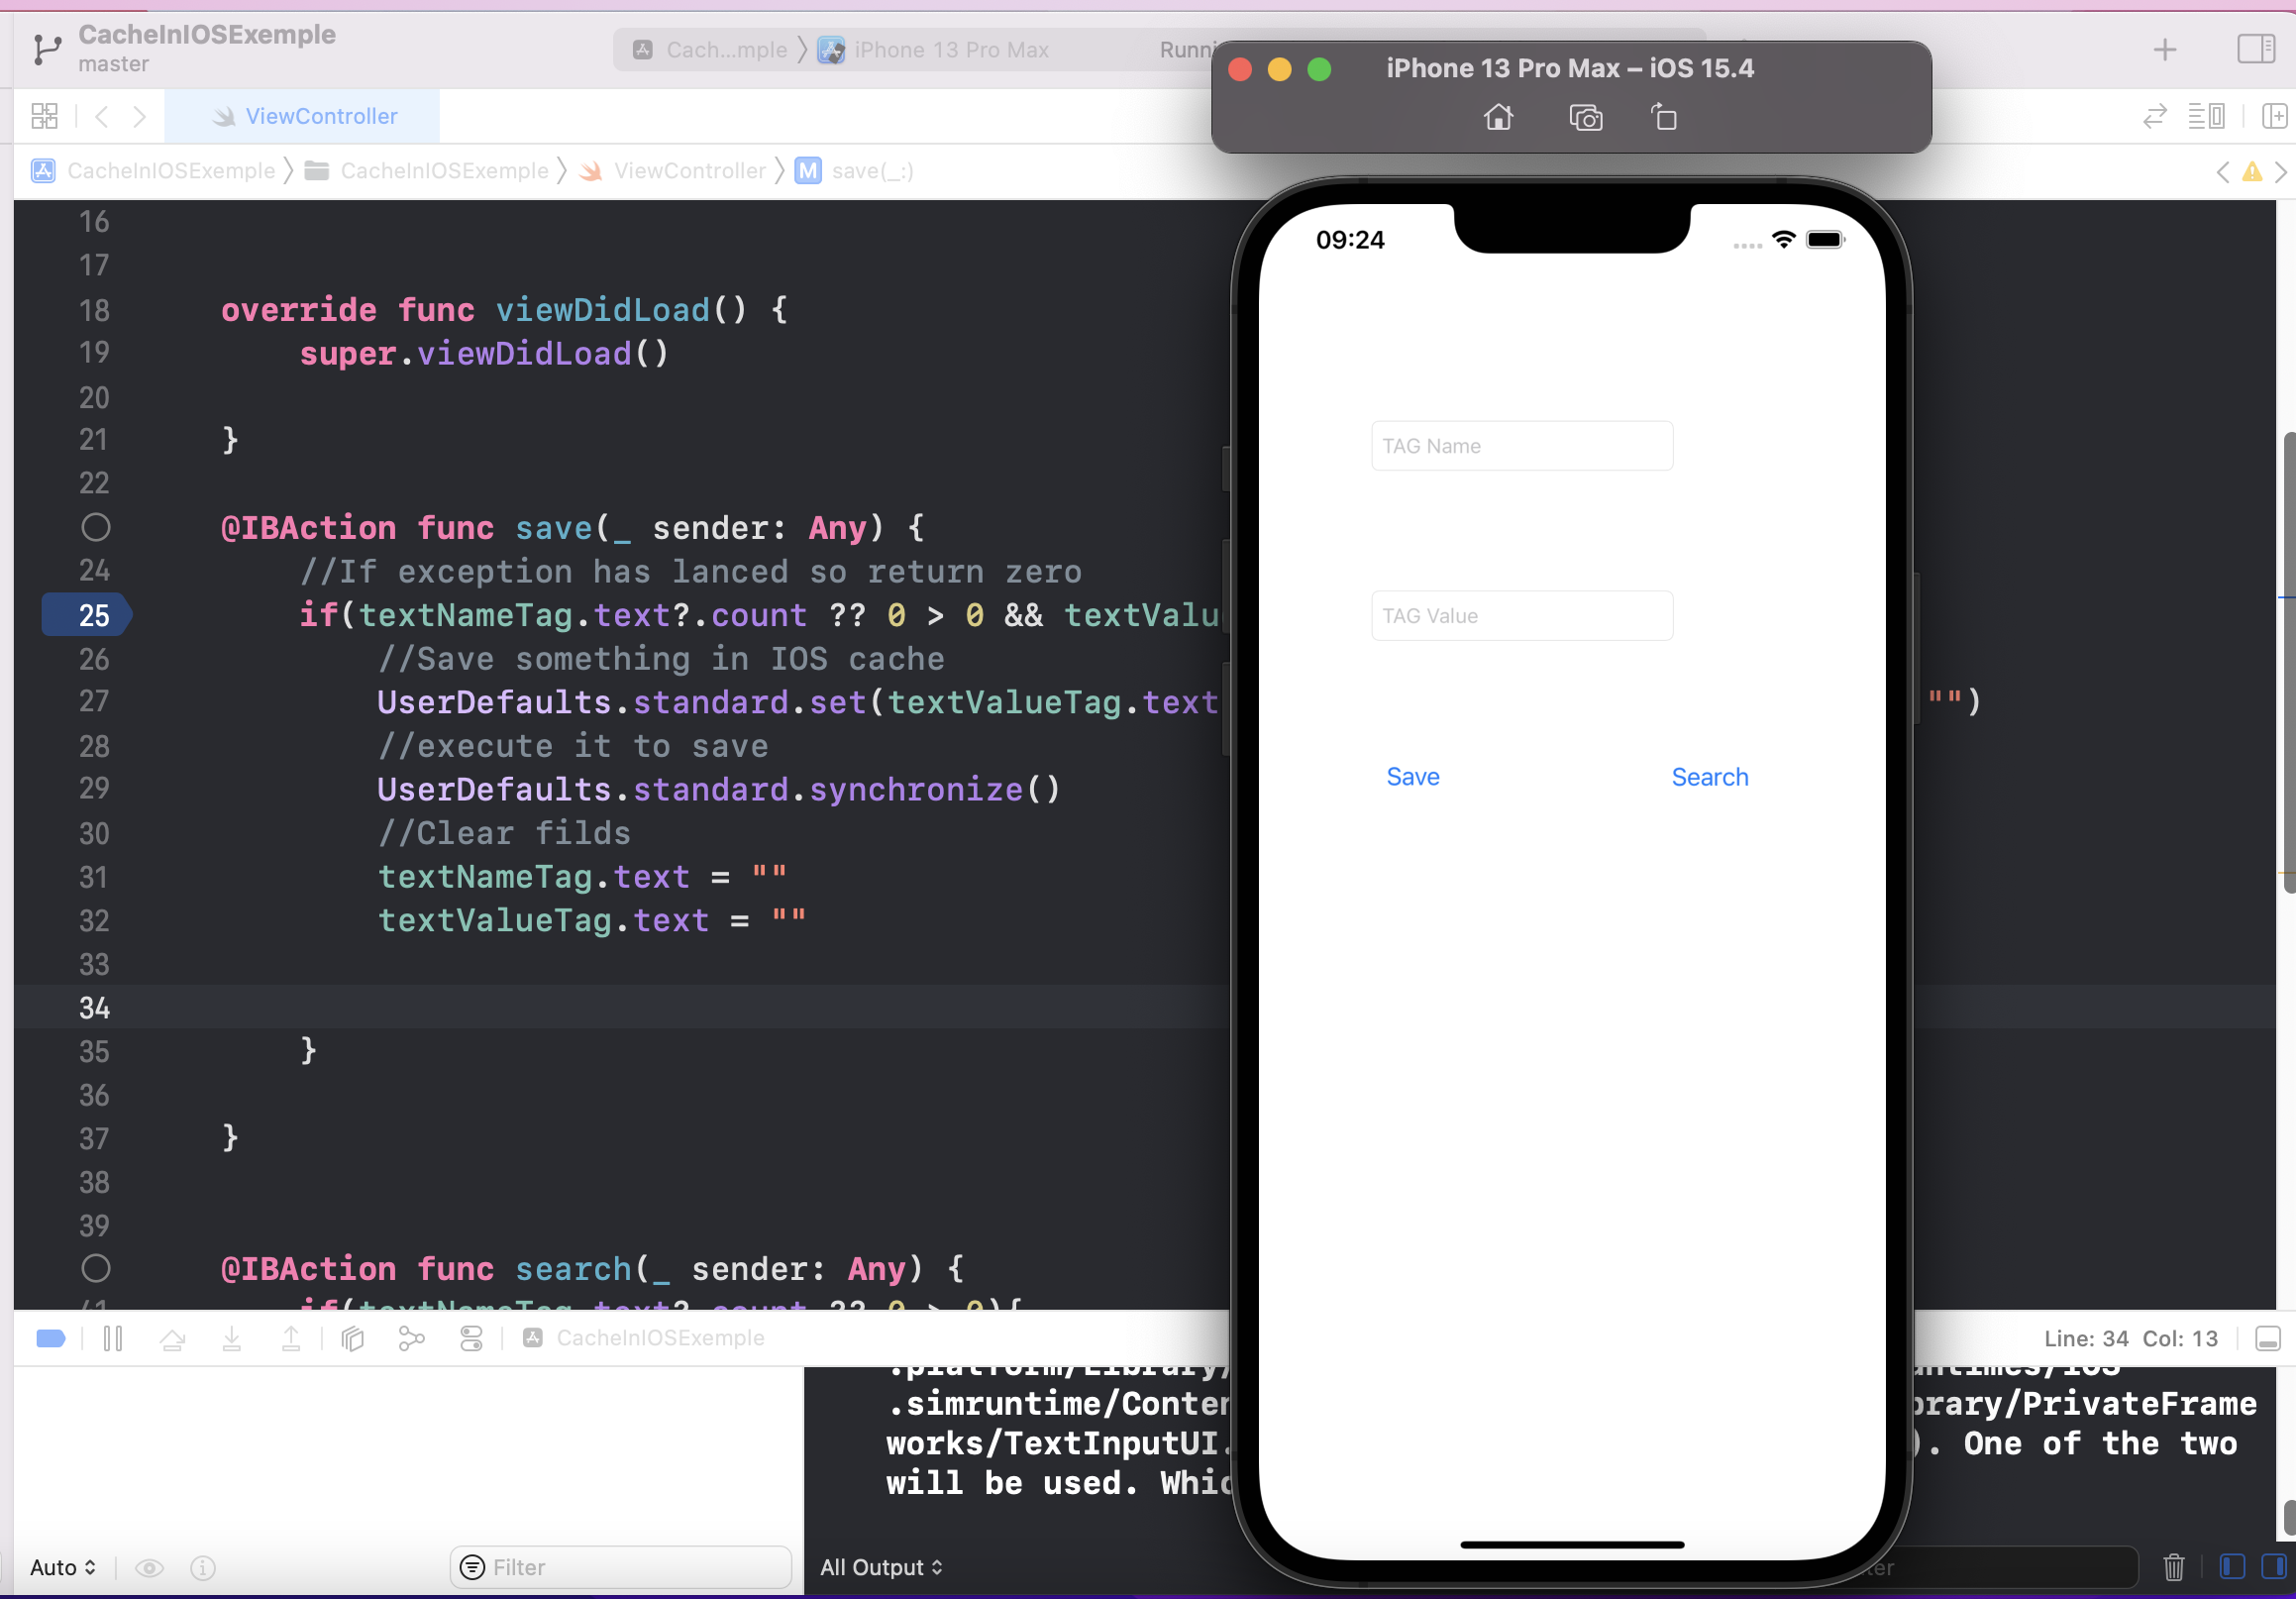2296x1599 pixels.
Task: Clear the console with the trash icon
Action: [2173, 1567]
